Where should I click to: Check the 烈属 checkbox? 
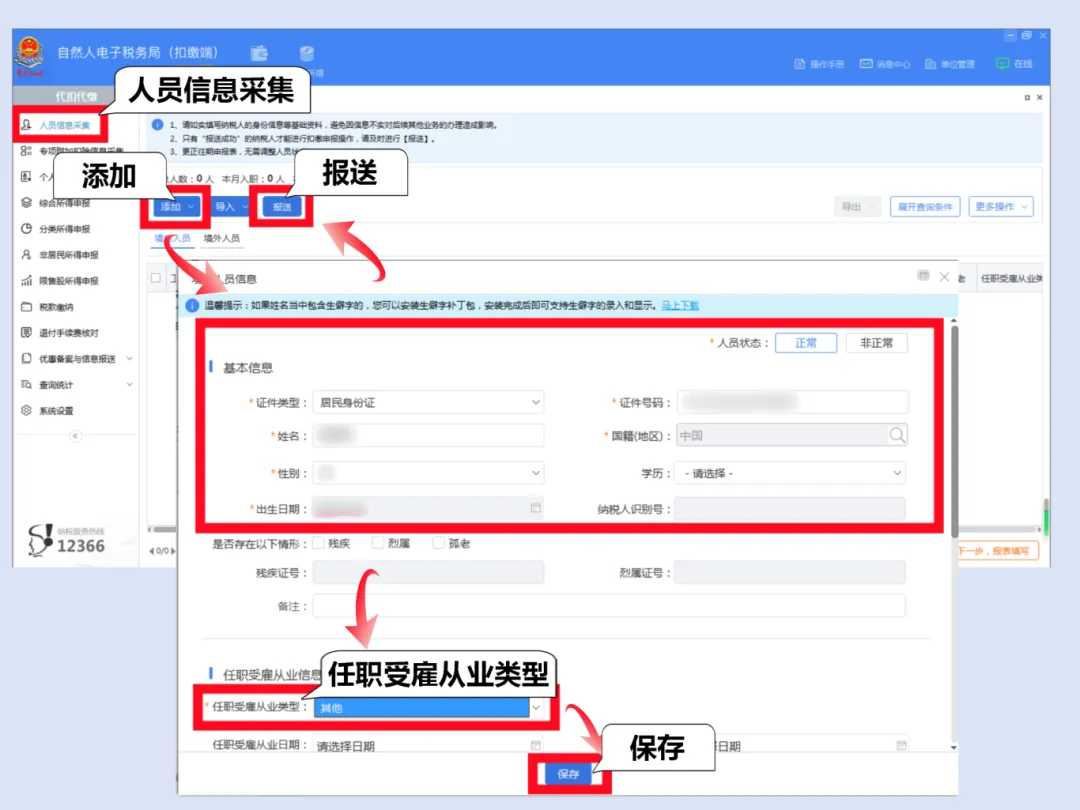pos(378,543)
